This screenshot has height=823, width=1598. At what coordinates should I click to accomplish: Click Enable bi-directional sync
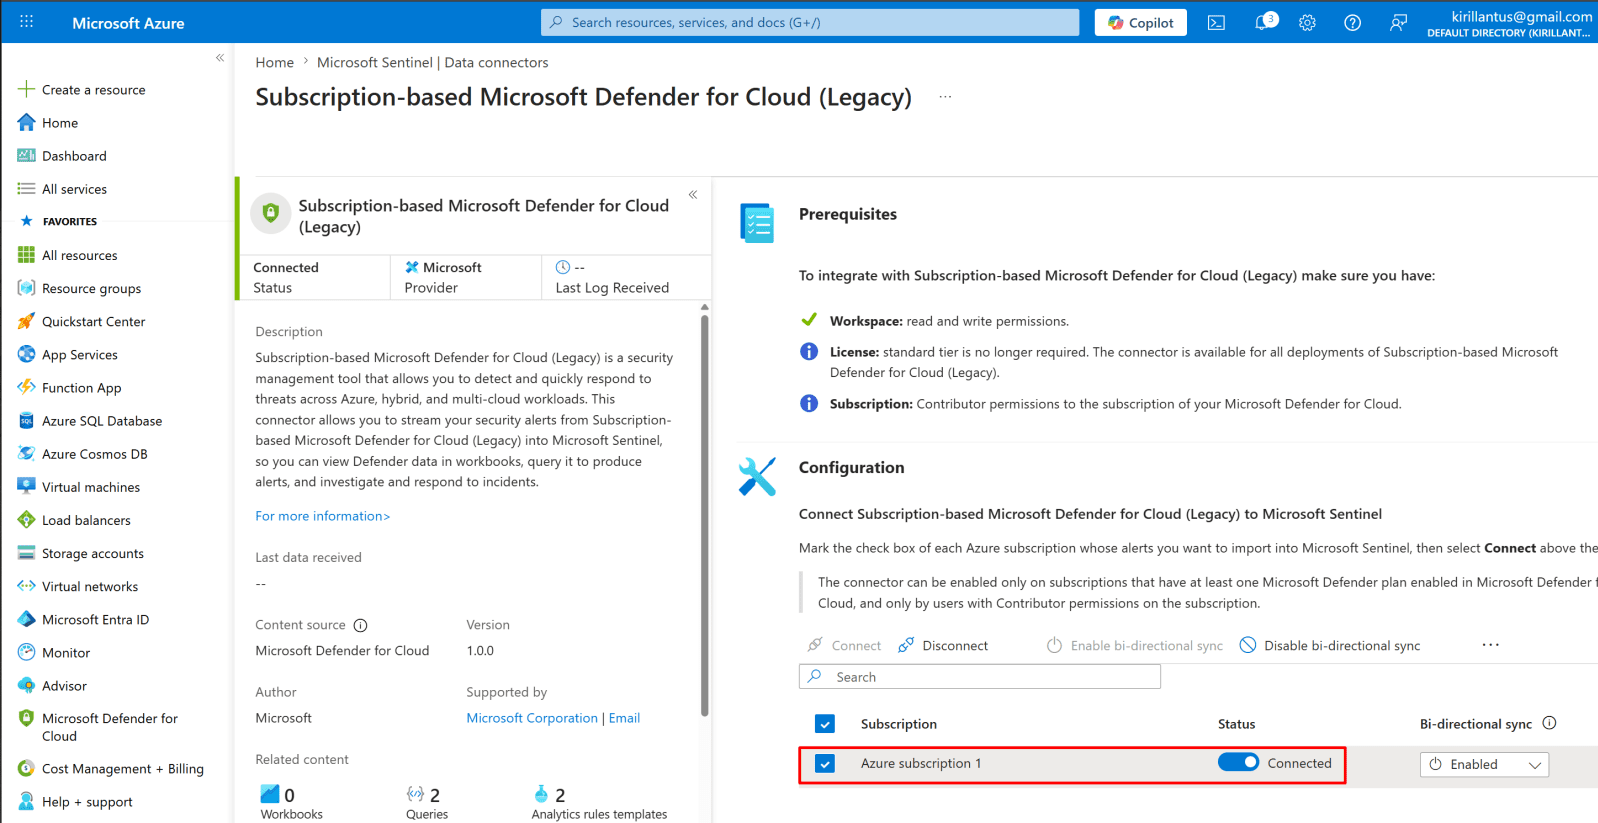pos(1134,645)
